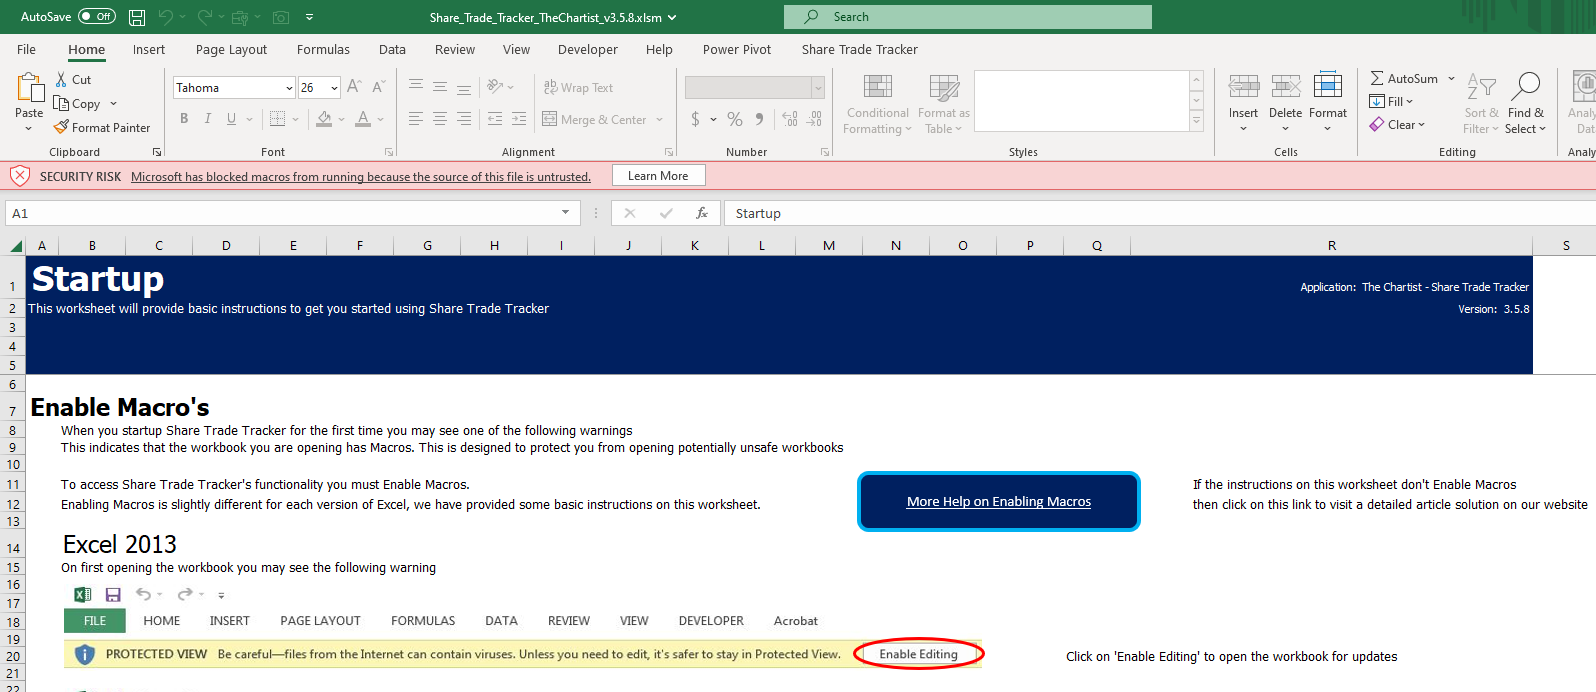Click in the Search box
The height and width of the screenshot is (692, 1596).
pos(968,17)
